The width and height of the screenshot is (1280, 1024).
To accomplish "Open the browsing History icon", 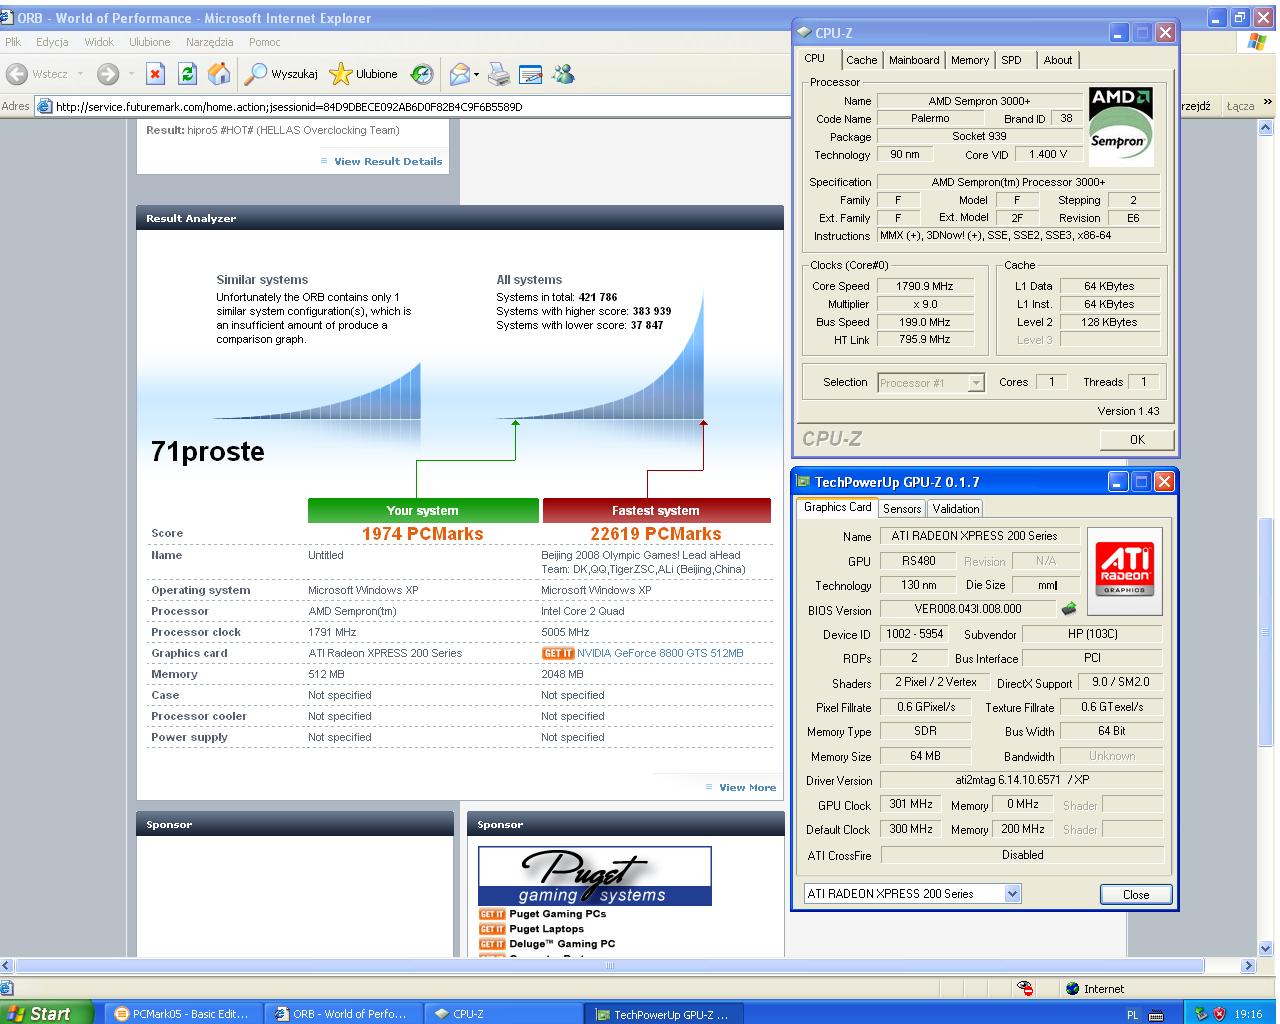I will 422,74.
